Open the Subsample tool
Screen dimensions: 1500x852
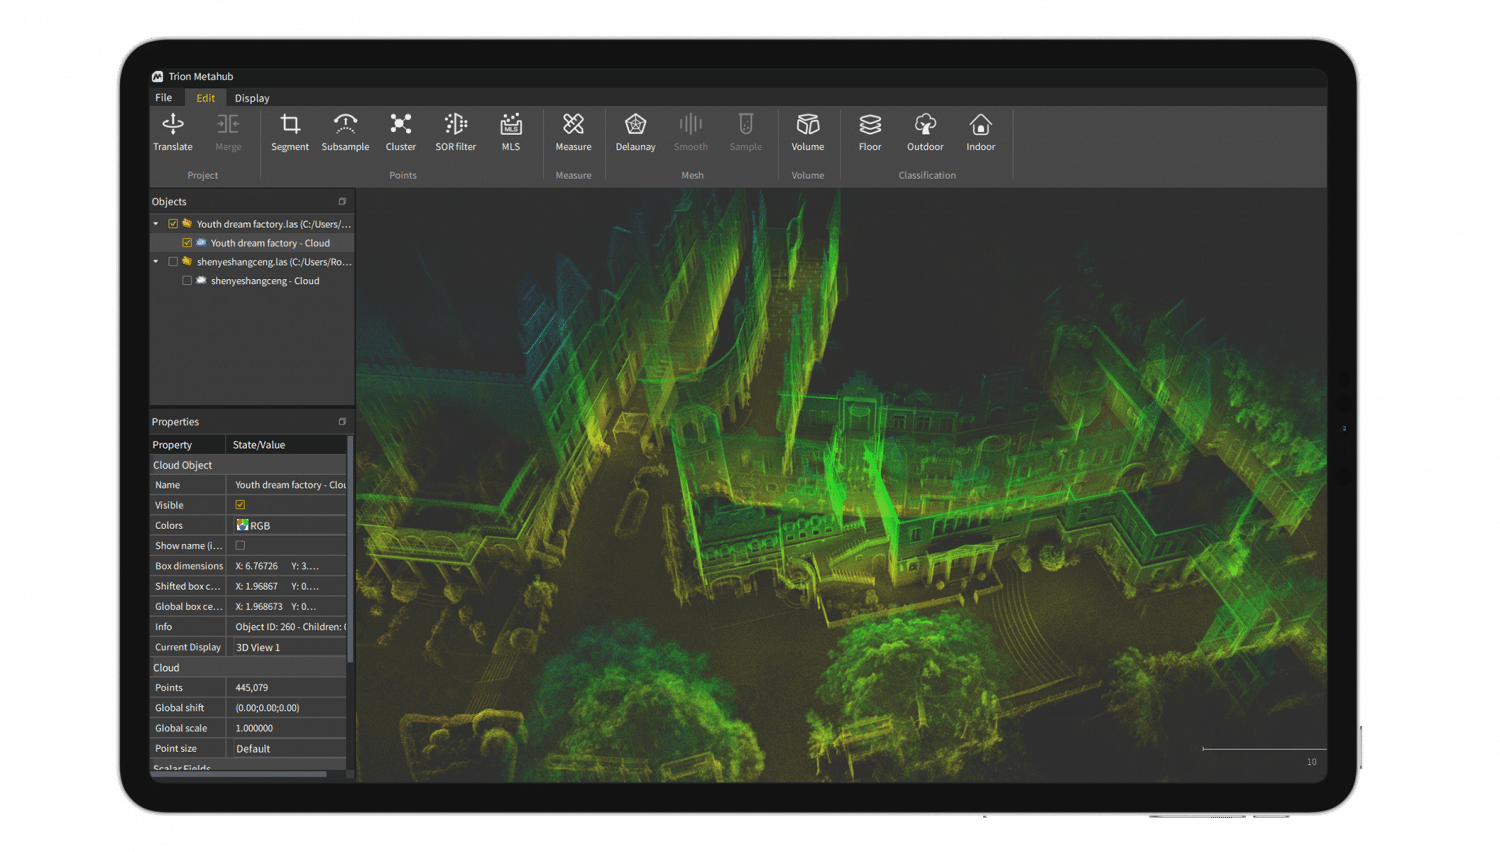click(x=345, y=132)
